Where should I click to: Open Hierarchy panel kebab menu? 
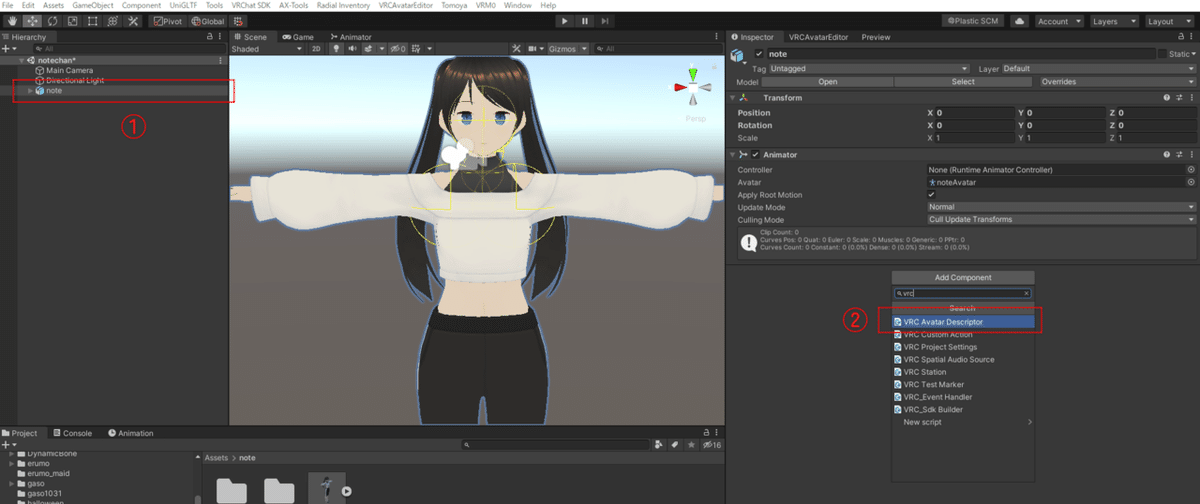[220, 37]
